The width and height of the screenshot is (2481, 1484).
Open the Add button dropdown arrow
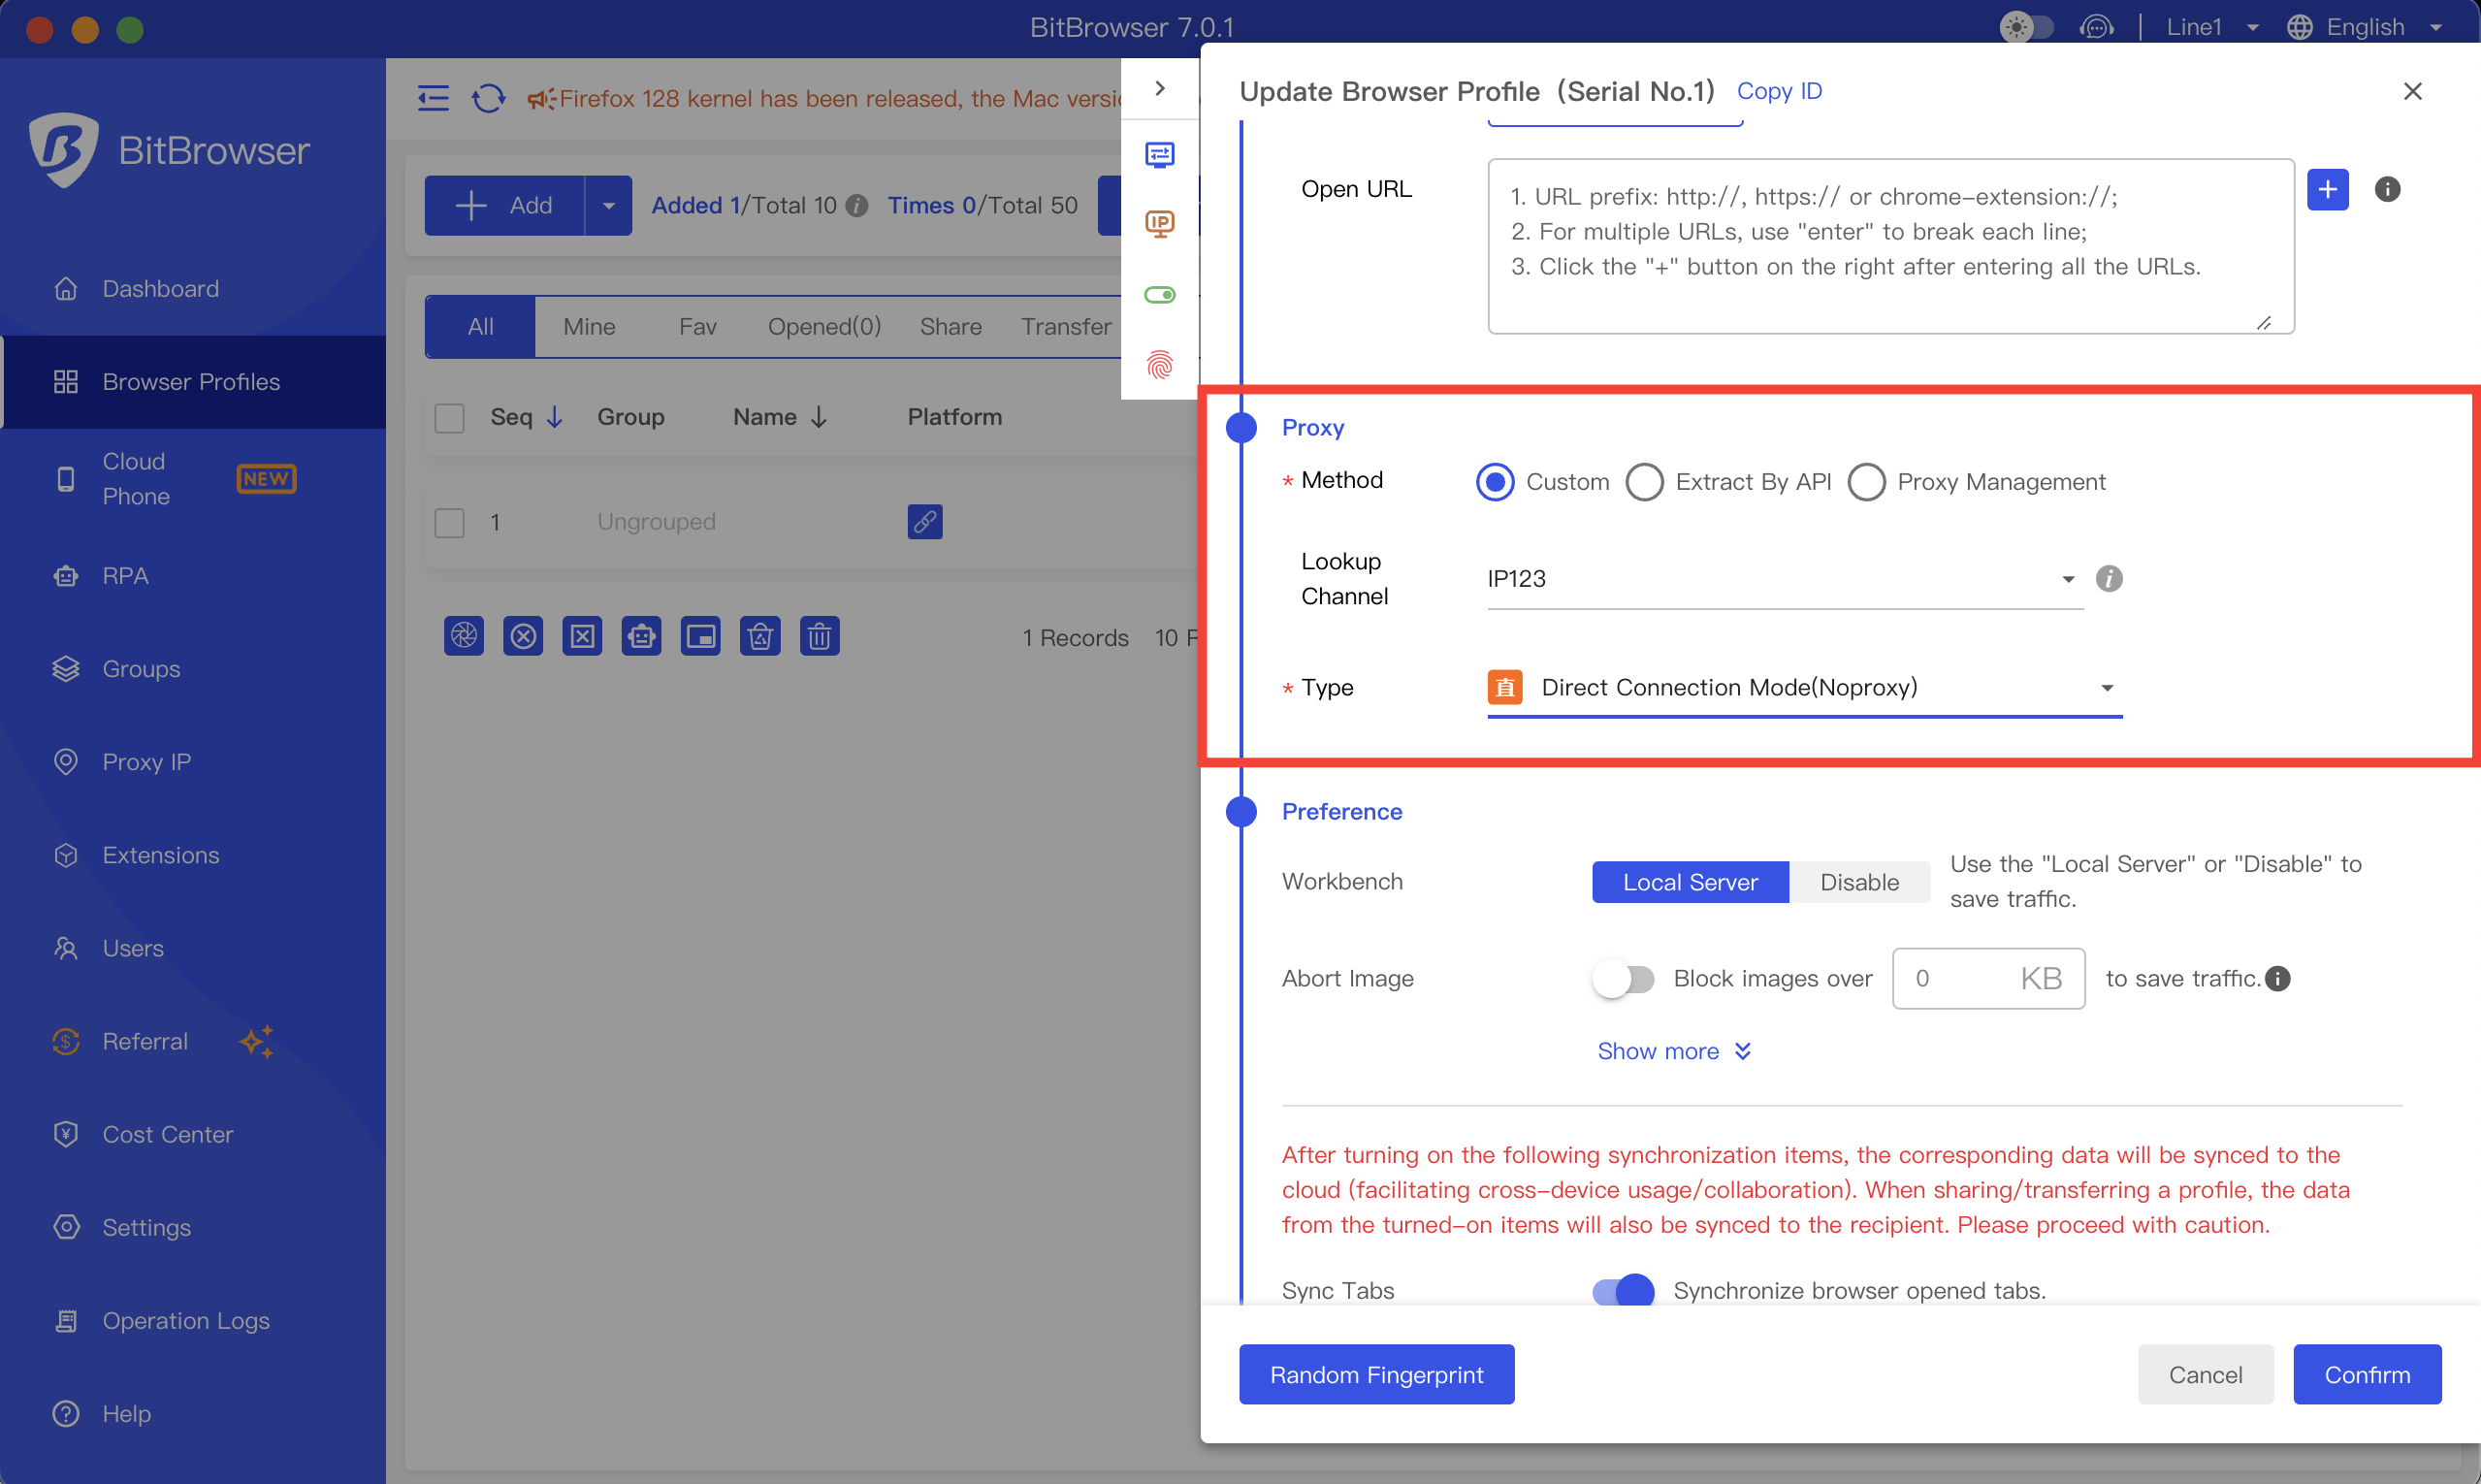click(608, 205)
